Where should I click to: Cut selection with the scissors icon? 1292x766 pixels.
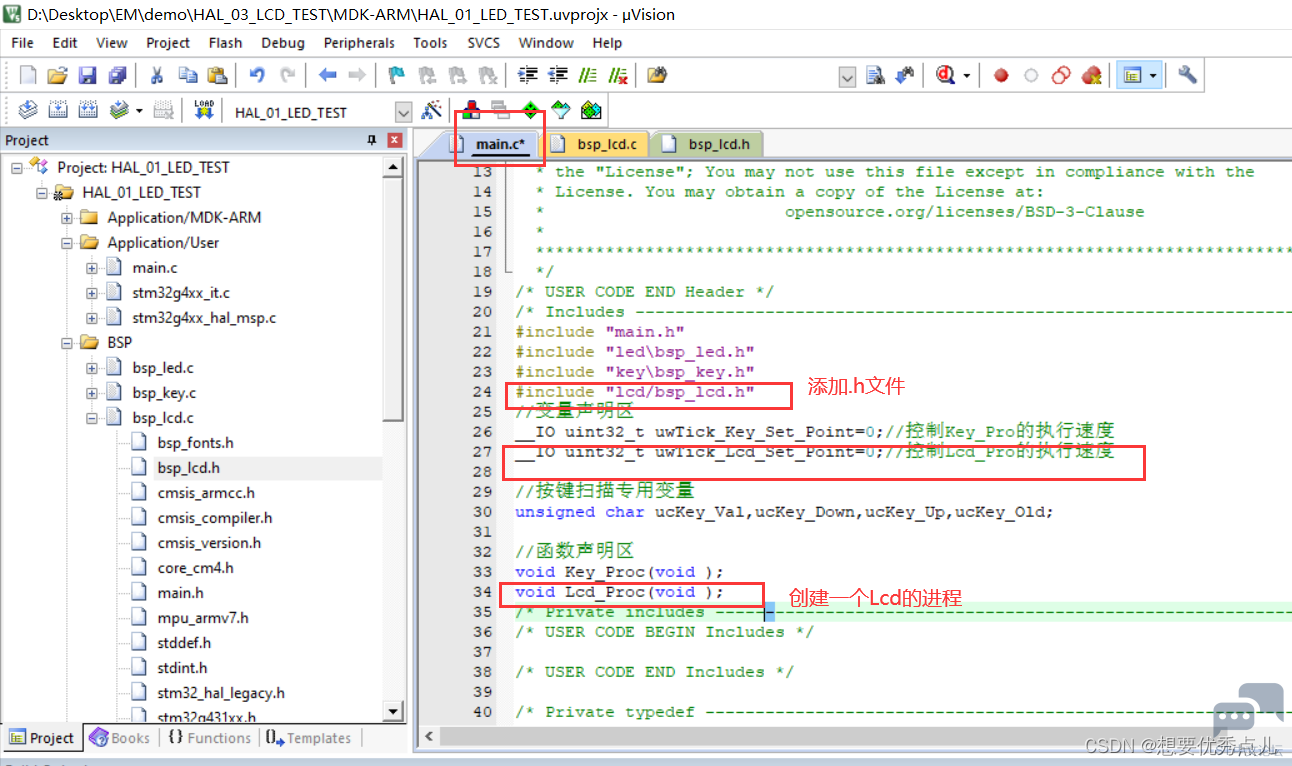[x=157, y=75]
